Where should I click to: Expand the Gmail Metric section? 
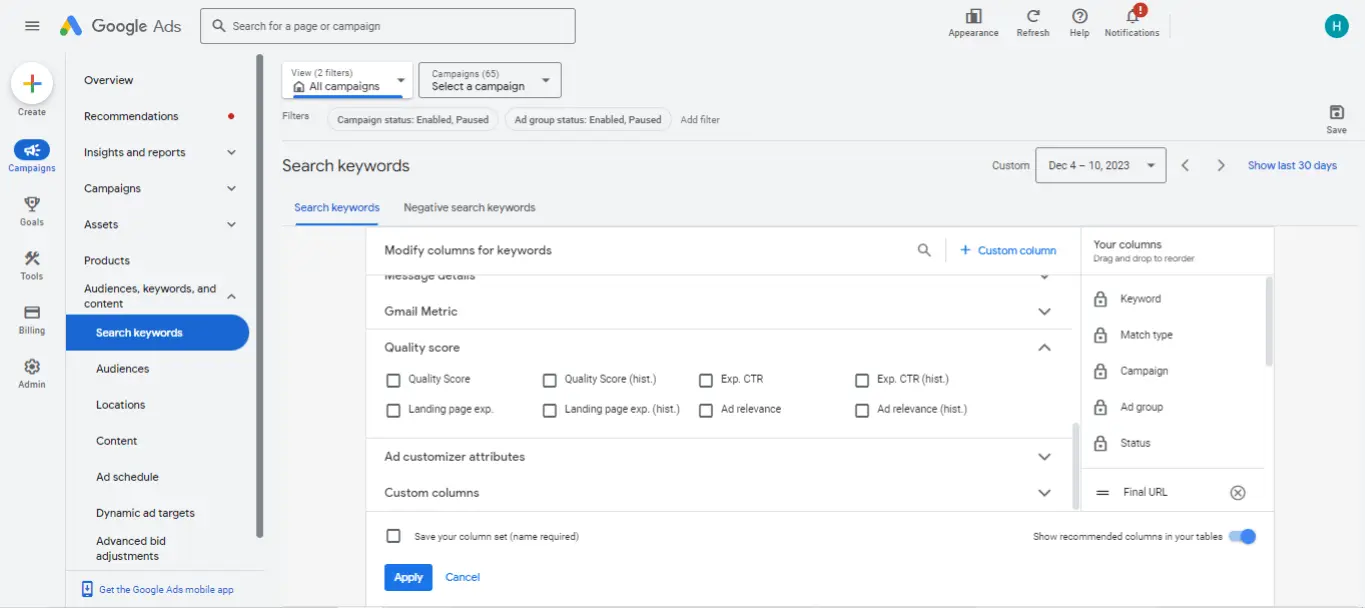pos(1044,312)
